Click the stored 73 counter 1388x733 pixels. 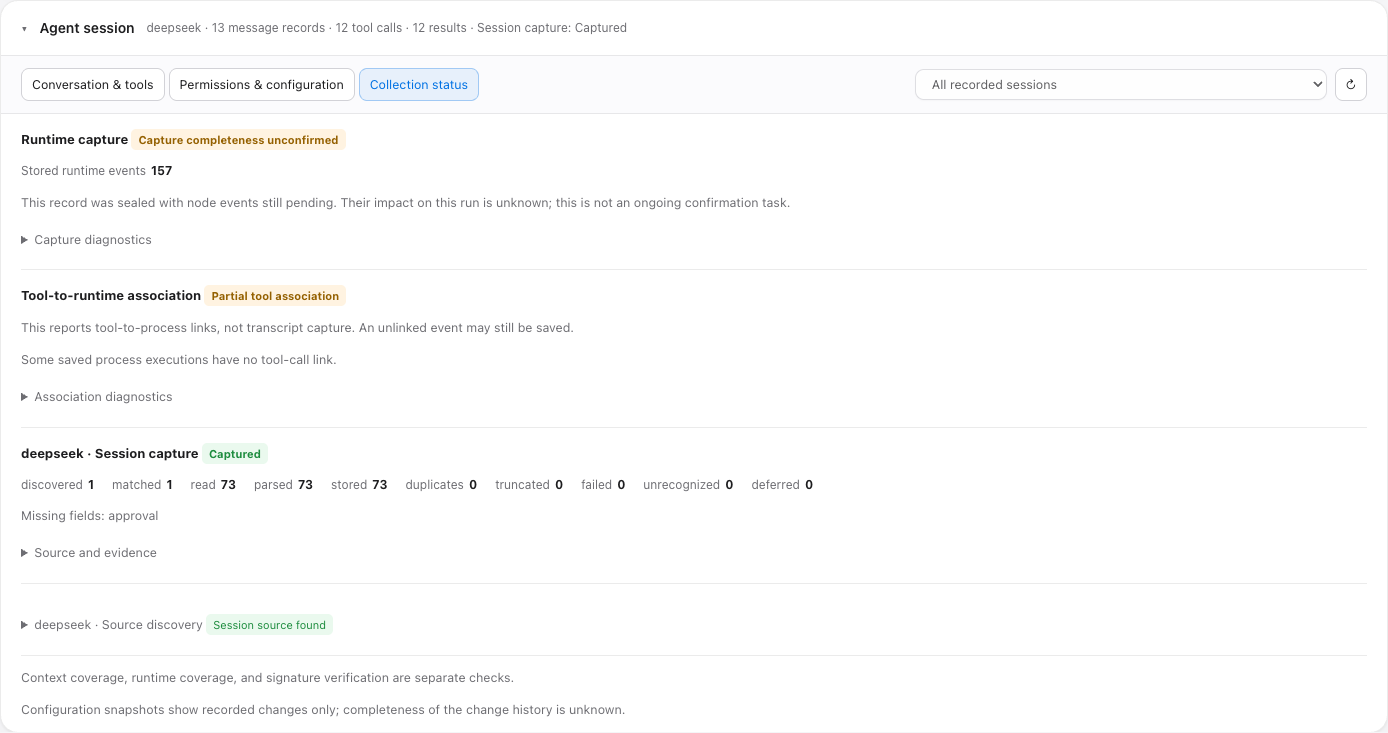pyautogui.click(x=359, y=485)
